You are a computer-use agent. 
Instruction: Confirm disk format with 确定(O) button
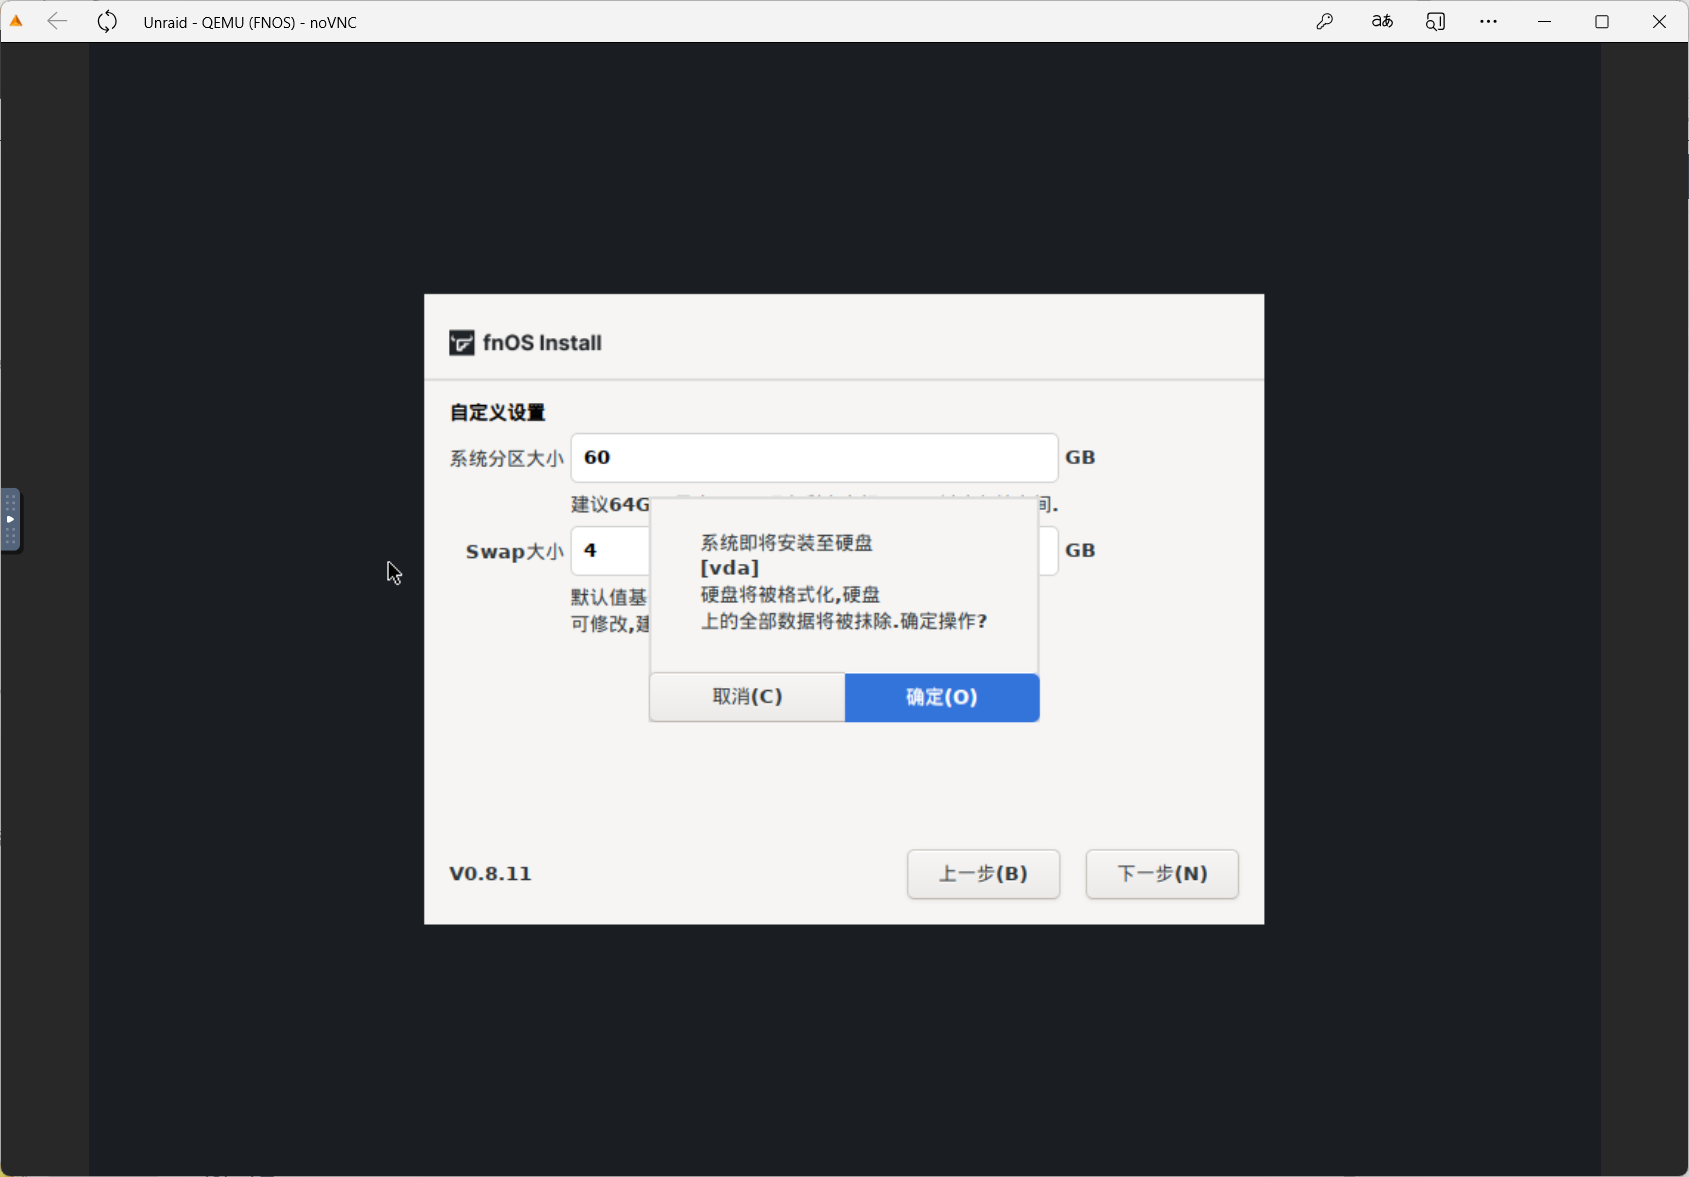pyautogui.click(x=941, y=697)
